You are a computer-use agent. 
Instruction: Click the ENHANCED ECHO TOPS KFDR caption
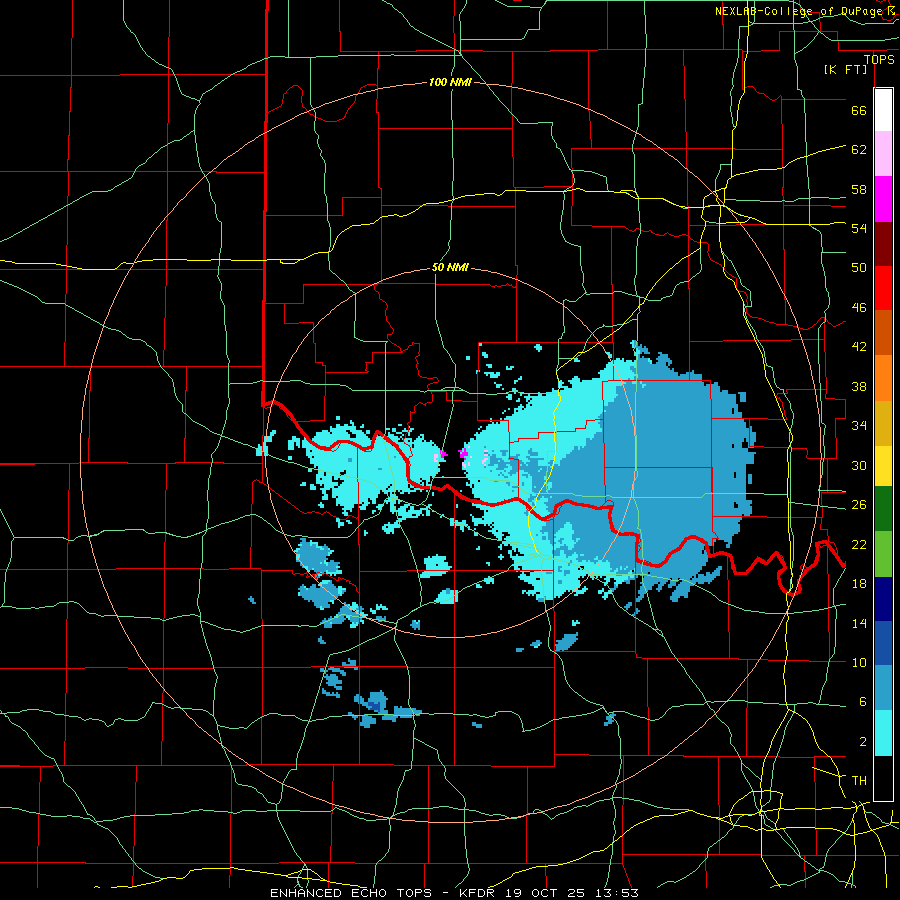[454, 893]
